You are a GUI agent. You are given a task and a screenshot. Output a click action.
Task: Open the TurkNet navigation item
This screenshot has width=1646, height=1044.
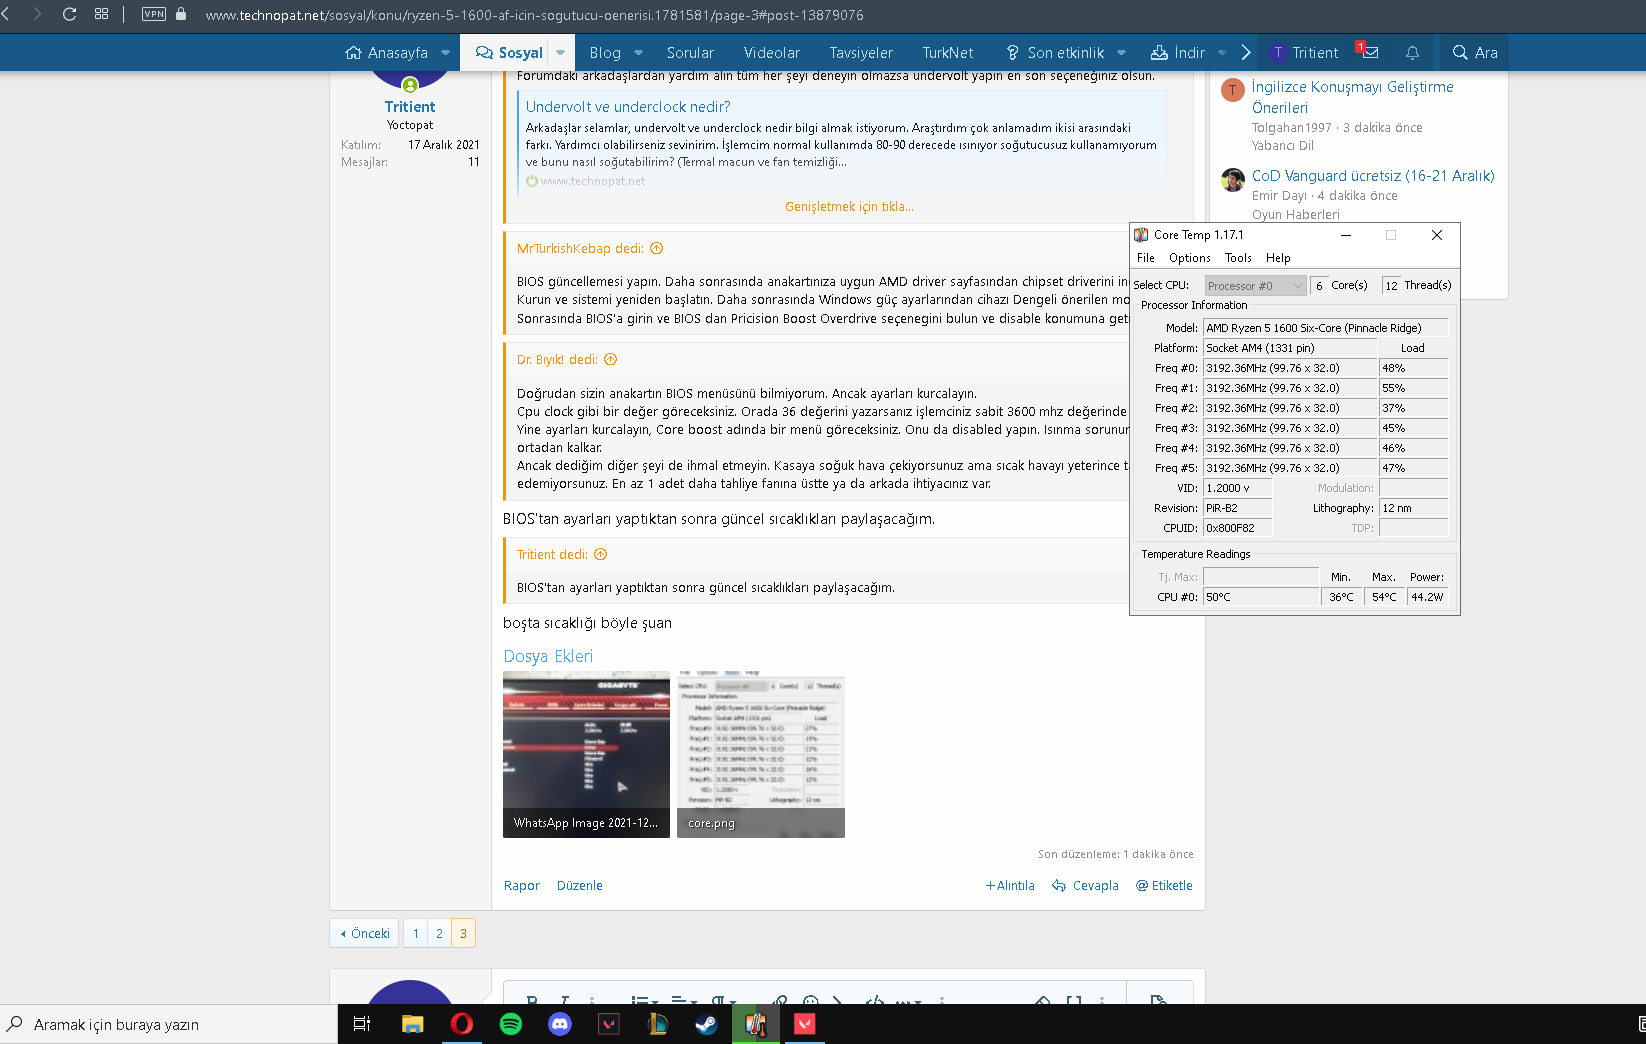[947, 53]
